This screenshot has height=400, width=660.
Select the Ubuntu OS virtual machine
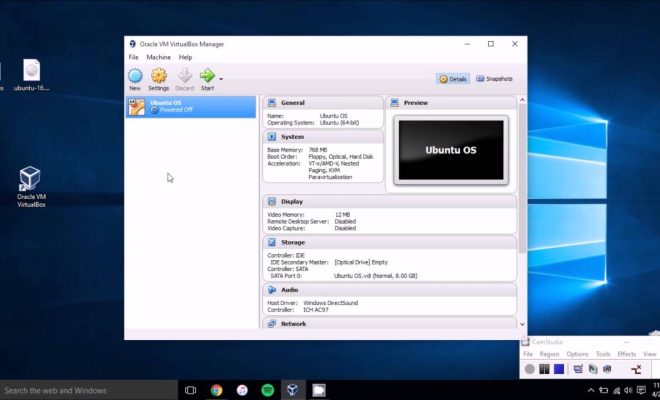pyautogui.click(x=191, y=107)
